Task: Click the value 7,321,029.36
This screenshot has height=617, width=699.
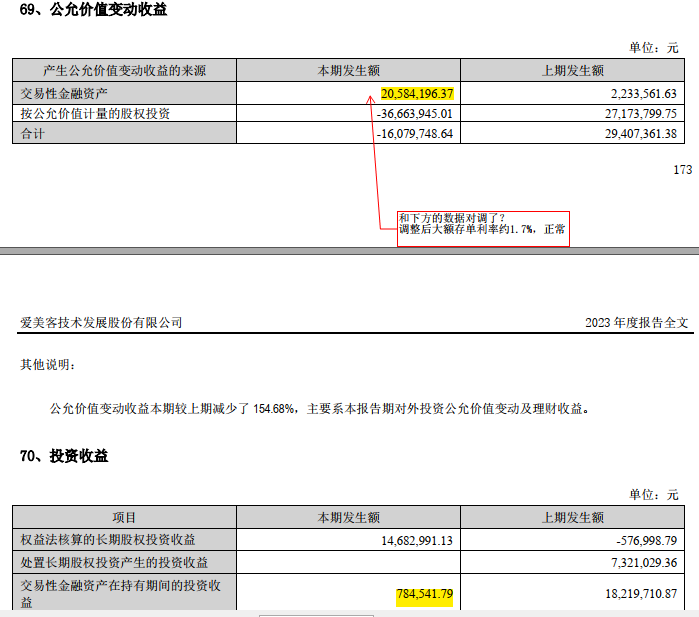Action: click(644, 563)
